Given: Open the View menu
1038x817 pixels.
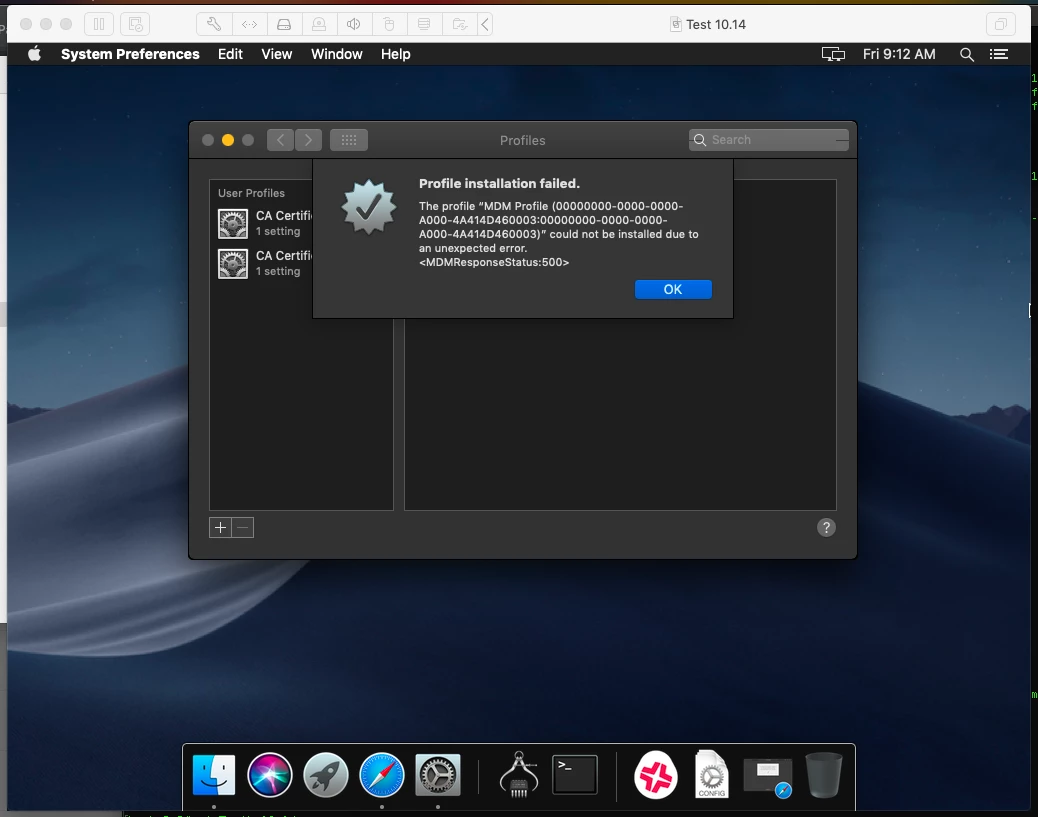Looking at the screenshot, I should 277,54.
